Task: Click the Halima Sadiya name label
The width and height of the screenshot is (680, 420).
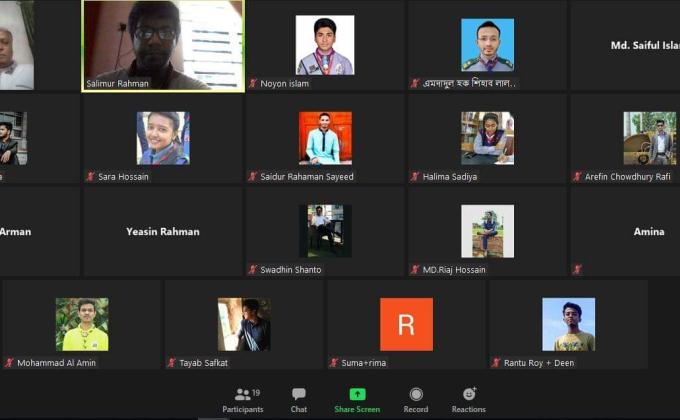Action: (x=450, y=177)
